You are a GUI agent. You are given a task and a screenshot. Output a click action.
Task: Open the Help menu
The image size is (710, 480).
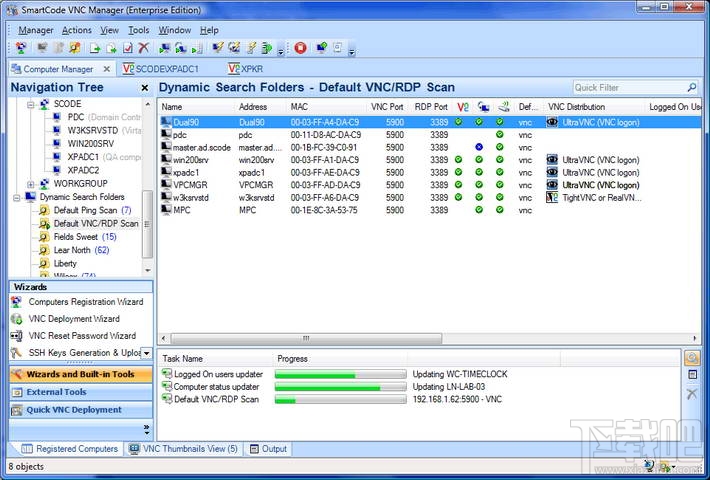click(x=209, y=30)
